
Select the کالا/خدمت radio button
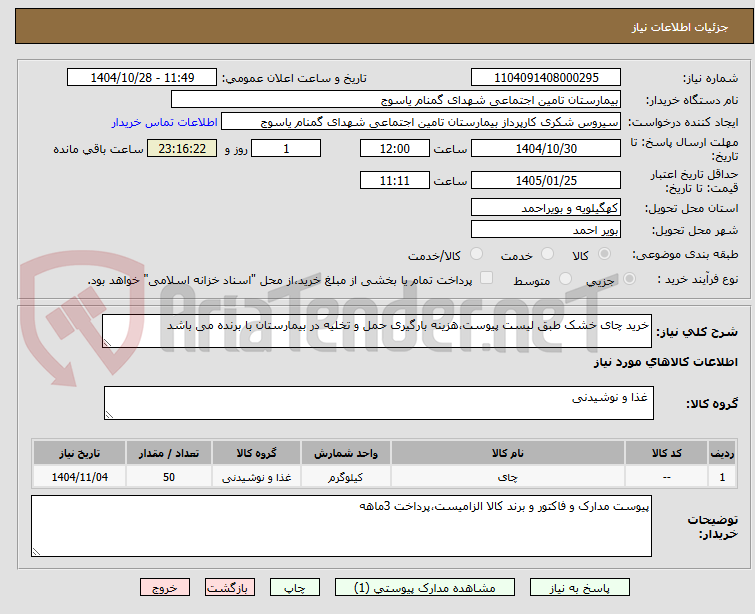click(x=476, y=253)
